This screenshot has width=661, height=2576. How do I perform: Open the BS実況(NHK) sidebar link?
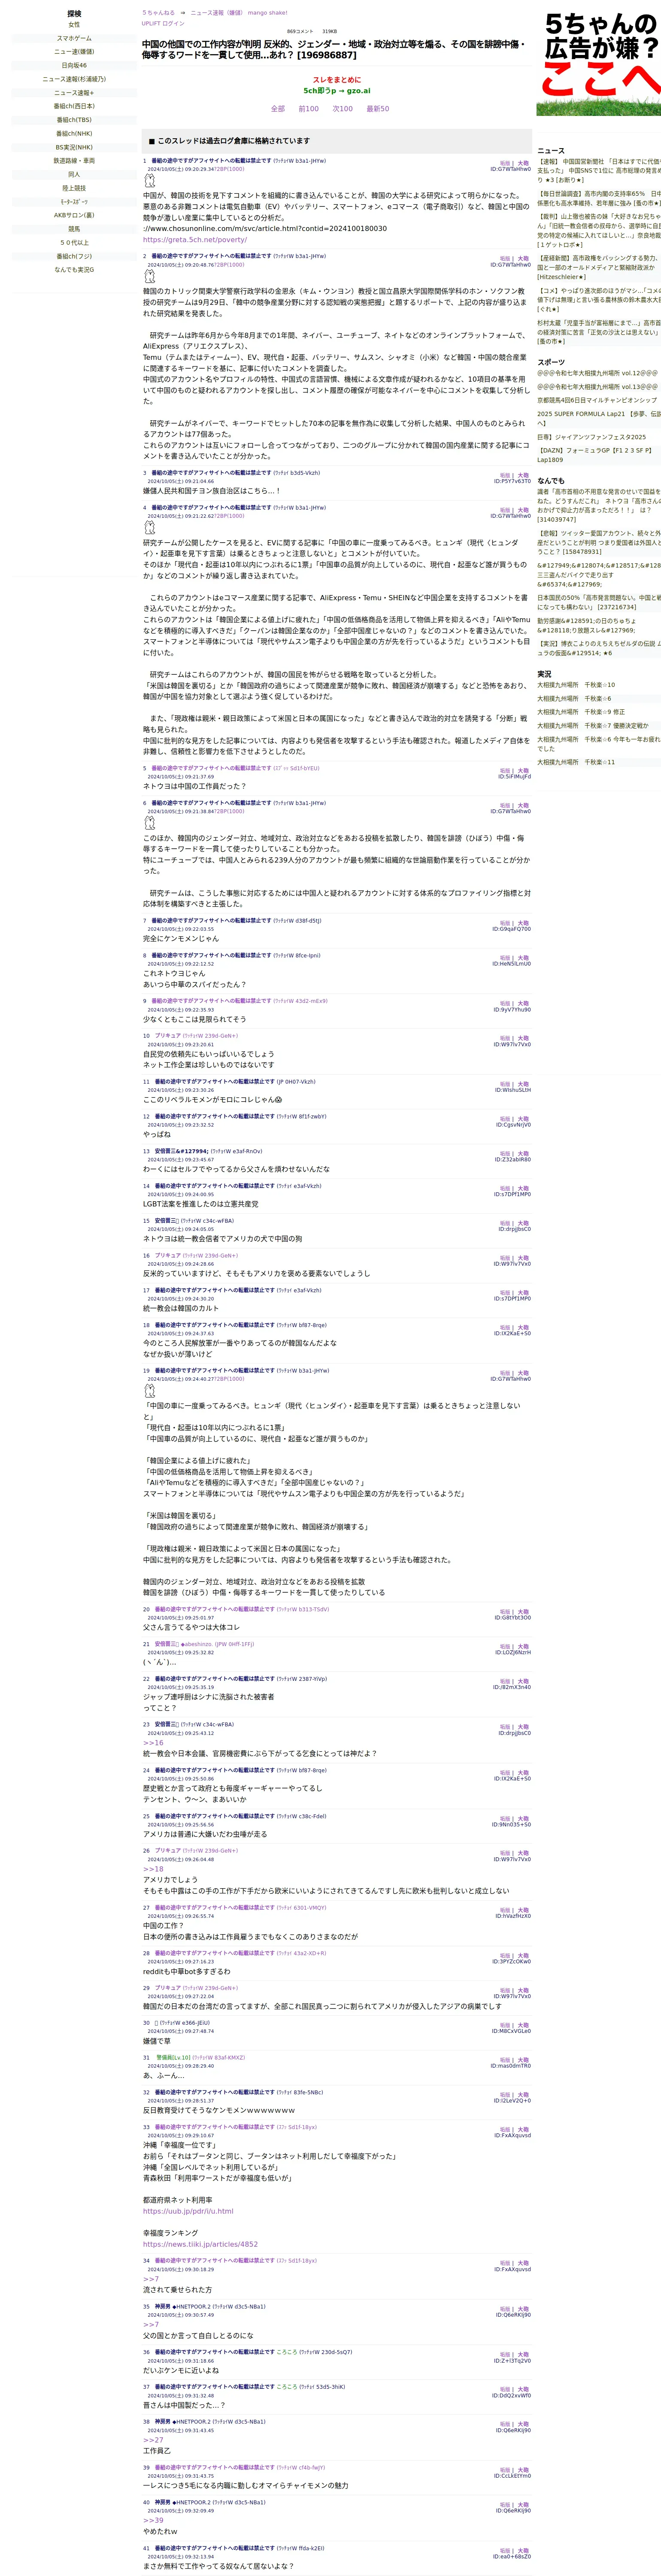click(74, 147)
